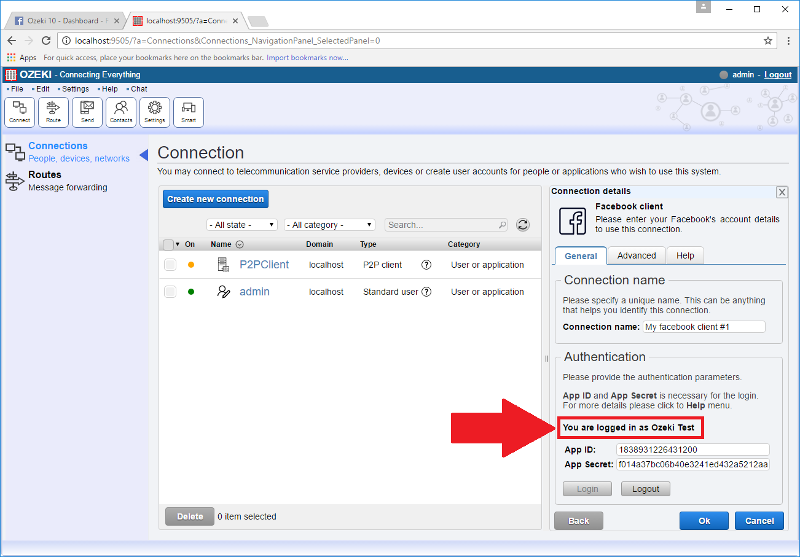Open the Contacts toolbar icon
Screen dimensions: 800x557
[x=121, y=111]
